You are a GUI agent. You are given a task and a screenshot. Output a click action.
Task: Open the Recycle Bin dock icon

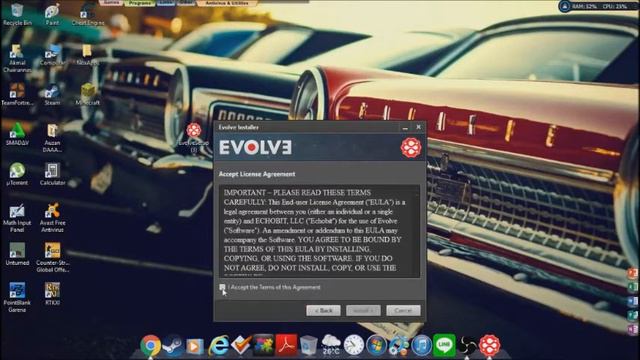[309, 346]
